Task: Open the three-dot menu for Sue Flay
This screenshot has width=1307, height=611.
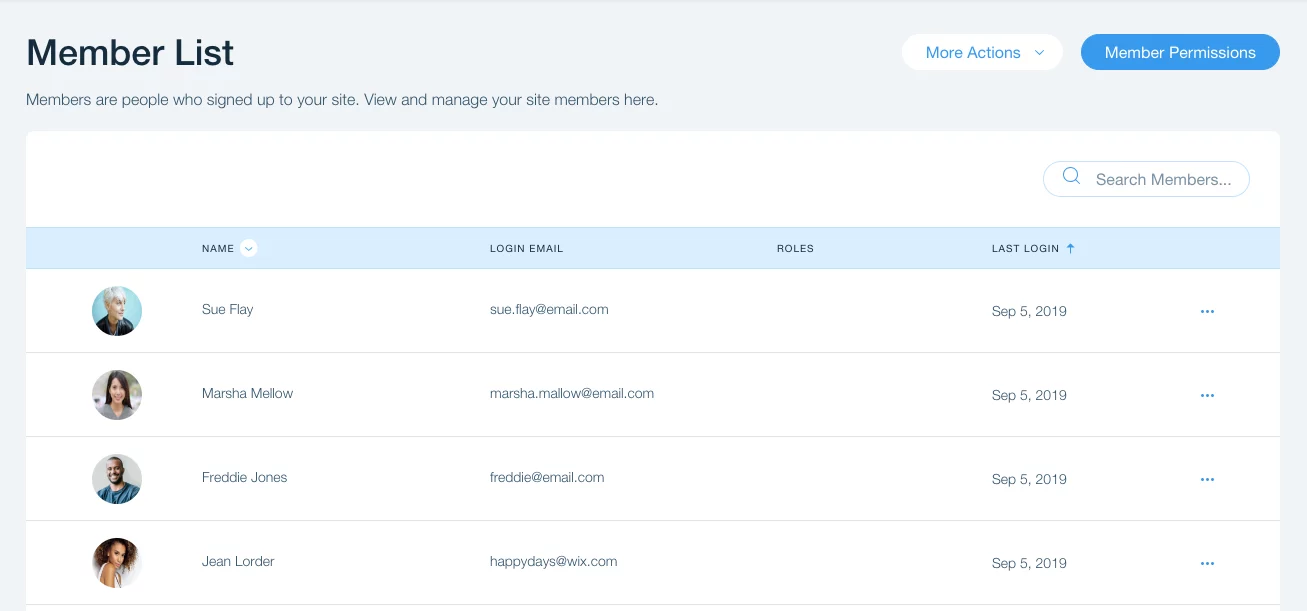Action: [x=1207, y=311]
